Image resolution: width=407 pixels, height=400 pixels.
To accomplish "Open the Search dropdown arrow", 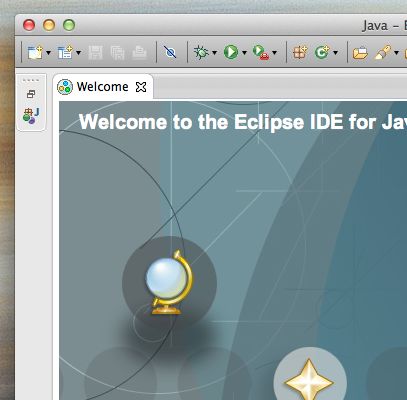I will click(396, 53).
